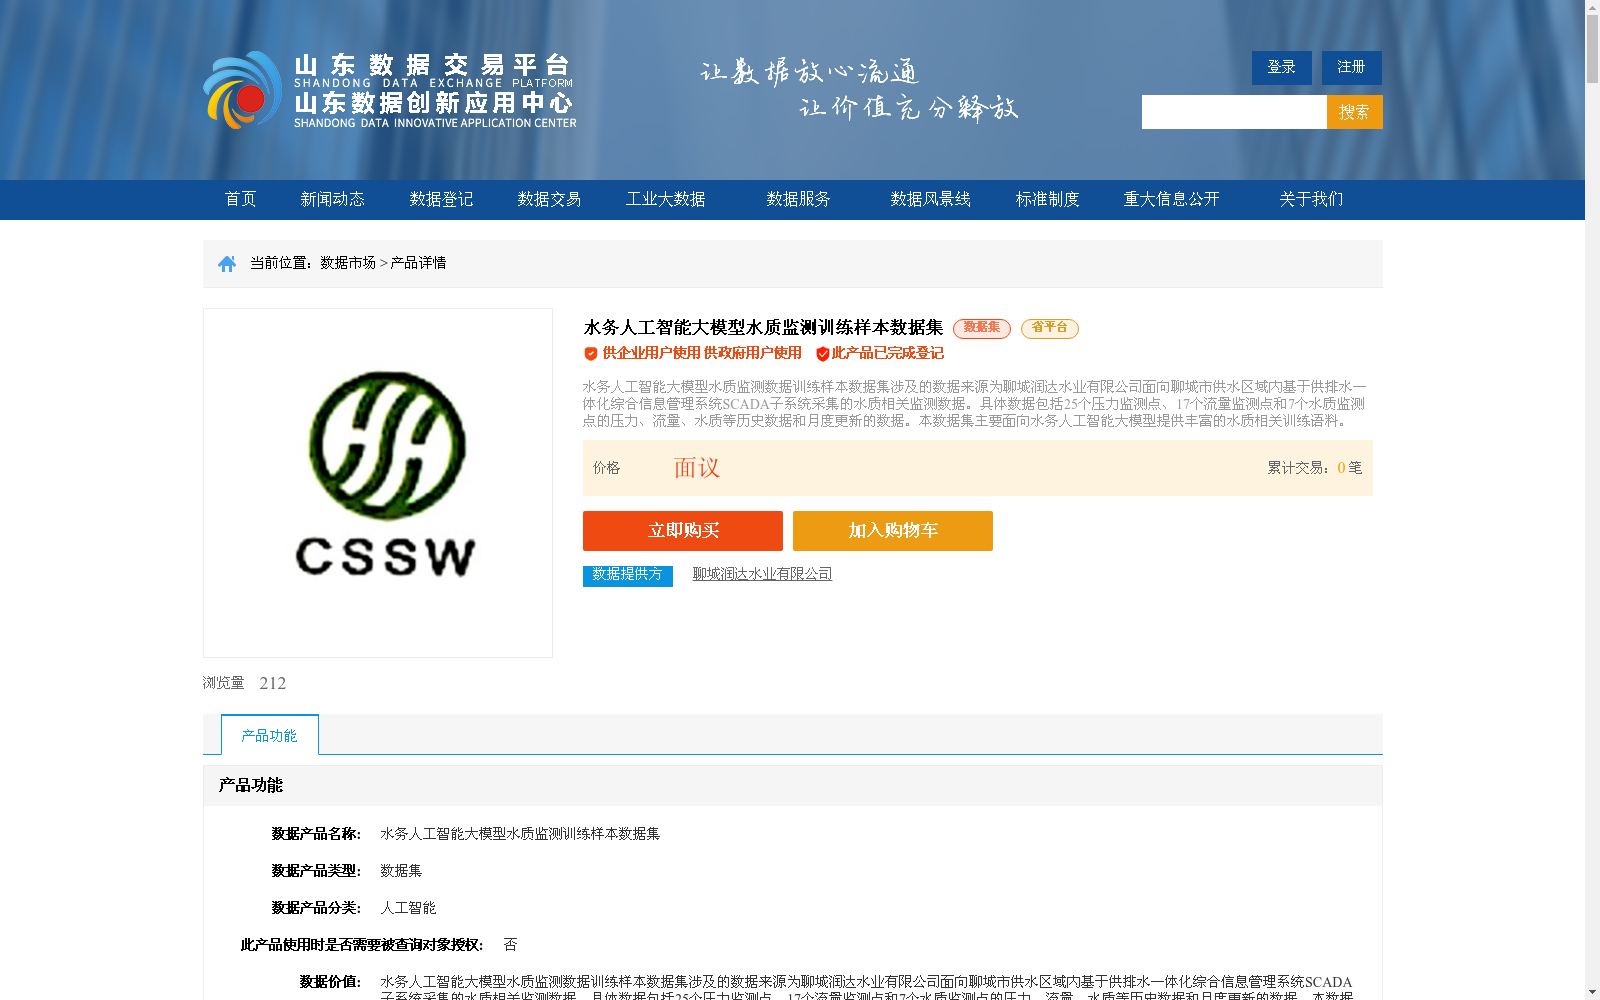The image size is (1600, 1000).
Task: Click 数据市场 in the breadcrumb
Action: click(348, 263)
